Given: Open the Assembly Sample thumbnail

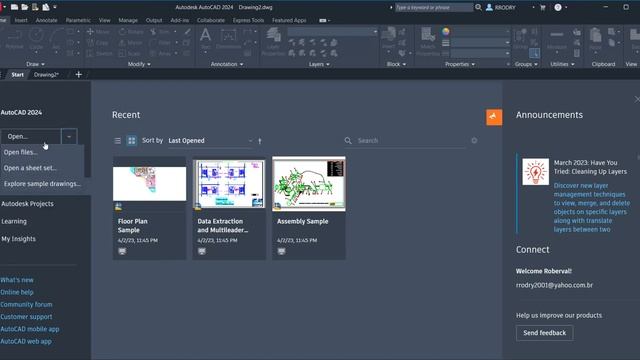Looking at the screenshot, I should [309, 184].
